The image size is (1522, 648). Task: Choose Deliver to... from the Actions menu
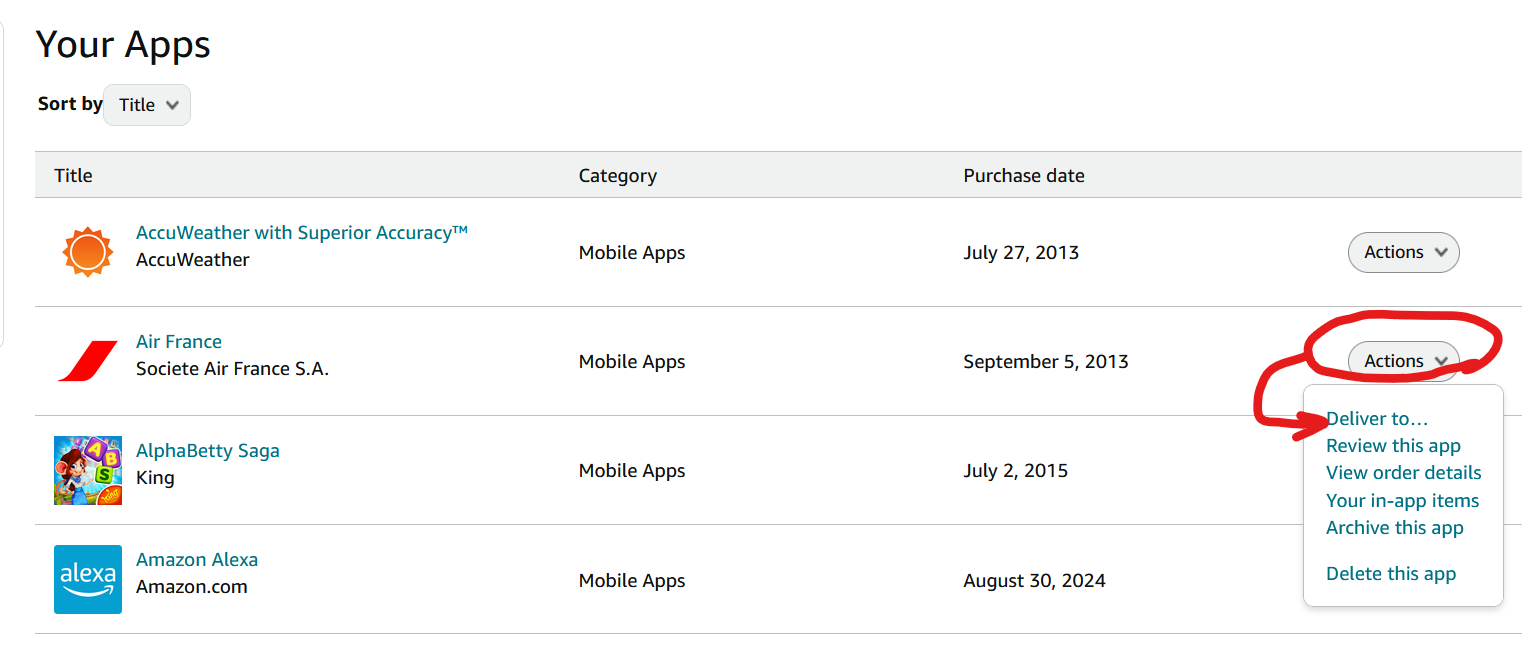pyautogui.click(x=1377, y=418)
